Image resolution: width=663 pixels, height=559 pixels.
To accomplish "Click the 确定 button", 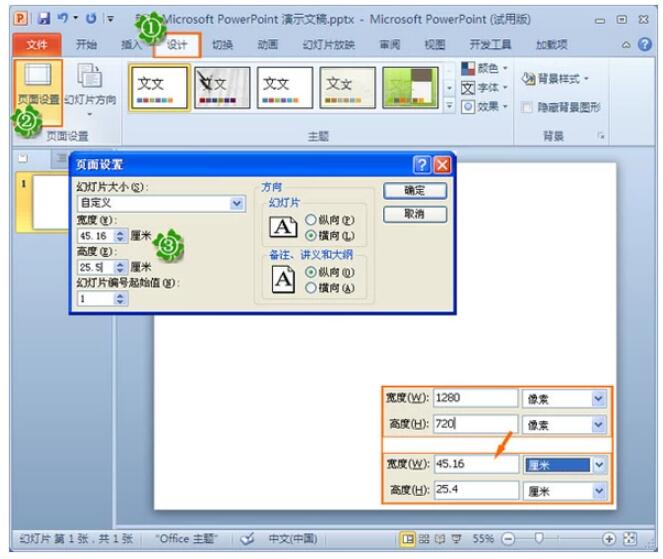I will (415, 190).
